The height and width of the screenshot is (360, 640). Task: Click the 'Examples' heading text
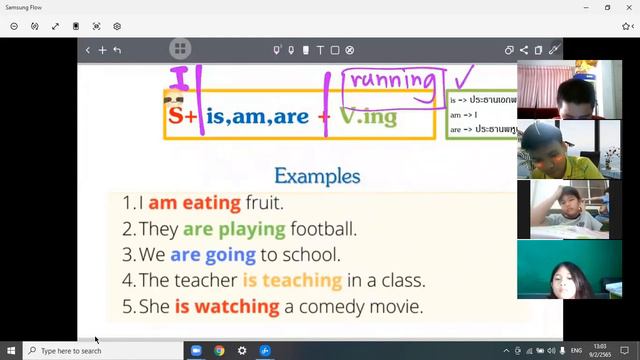317,176
